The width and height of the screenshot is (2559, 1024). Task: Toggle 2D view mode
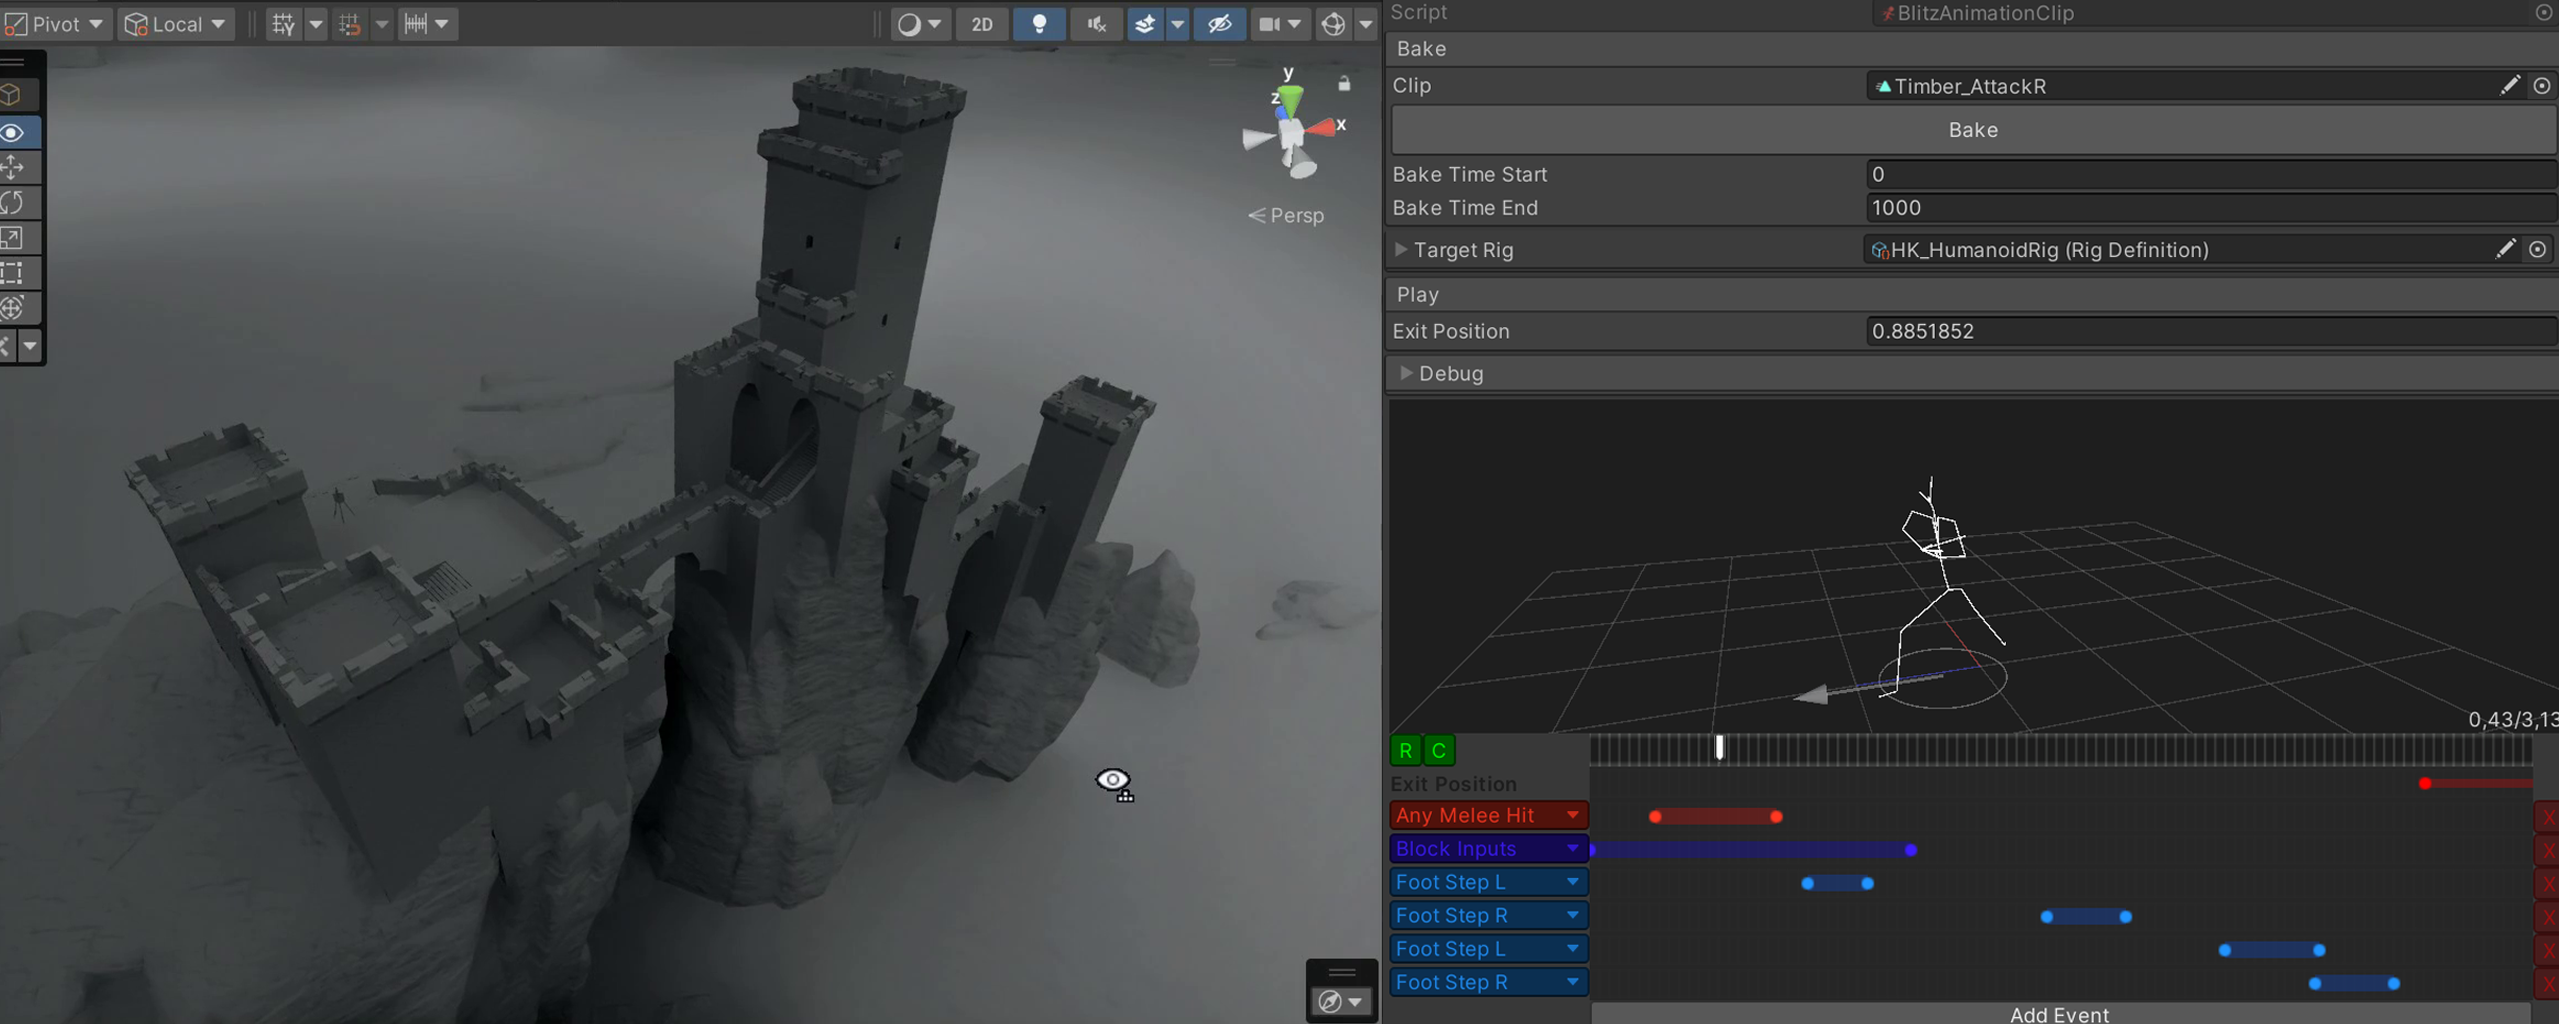pos(982,24)
